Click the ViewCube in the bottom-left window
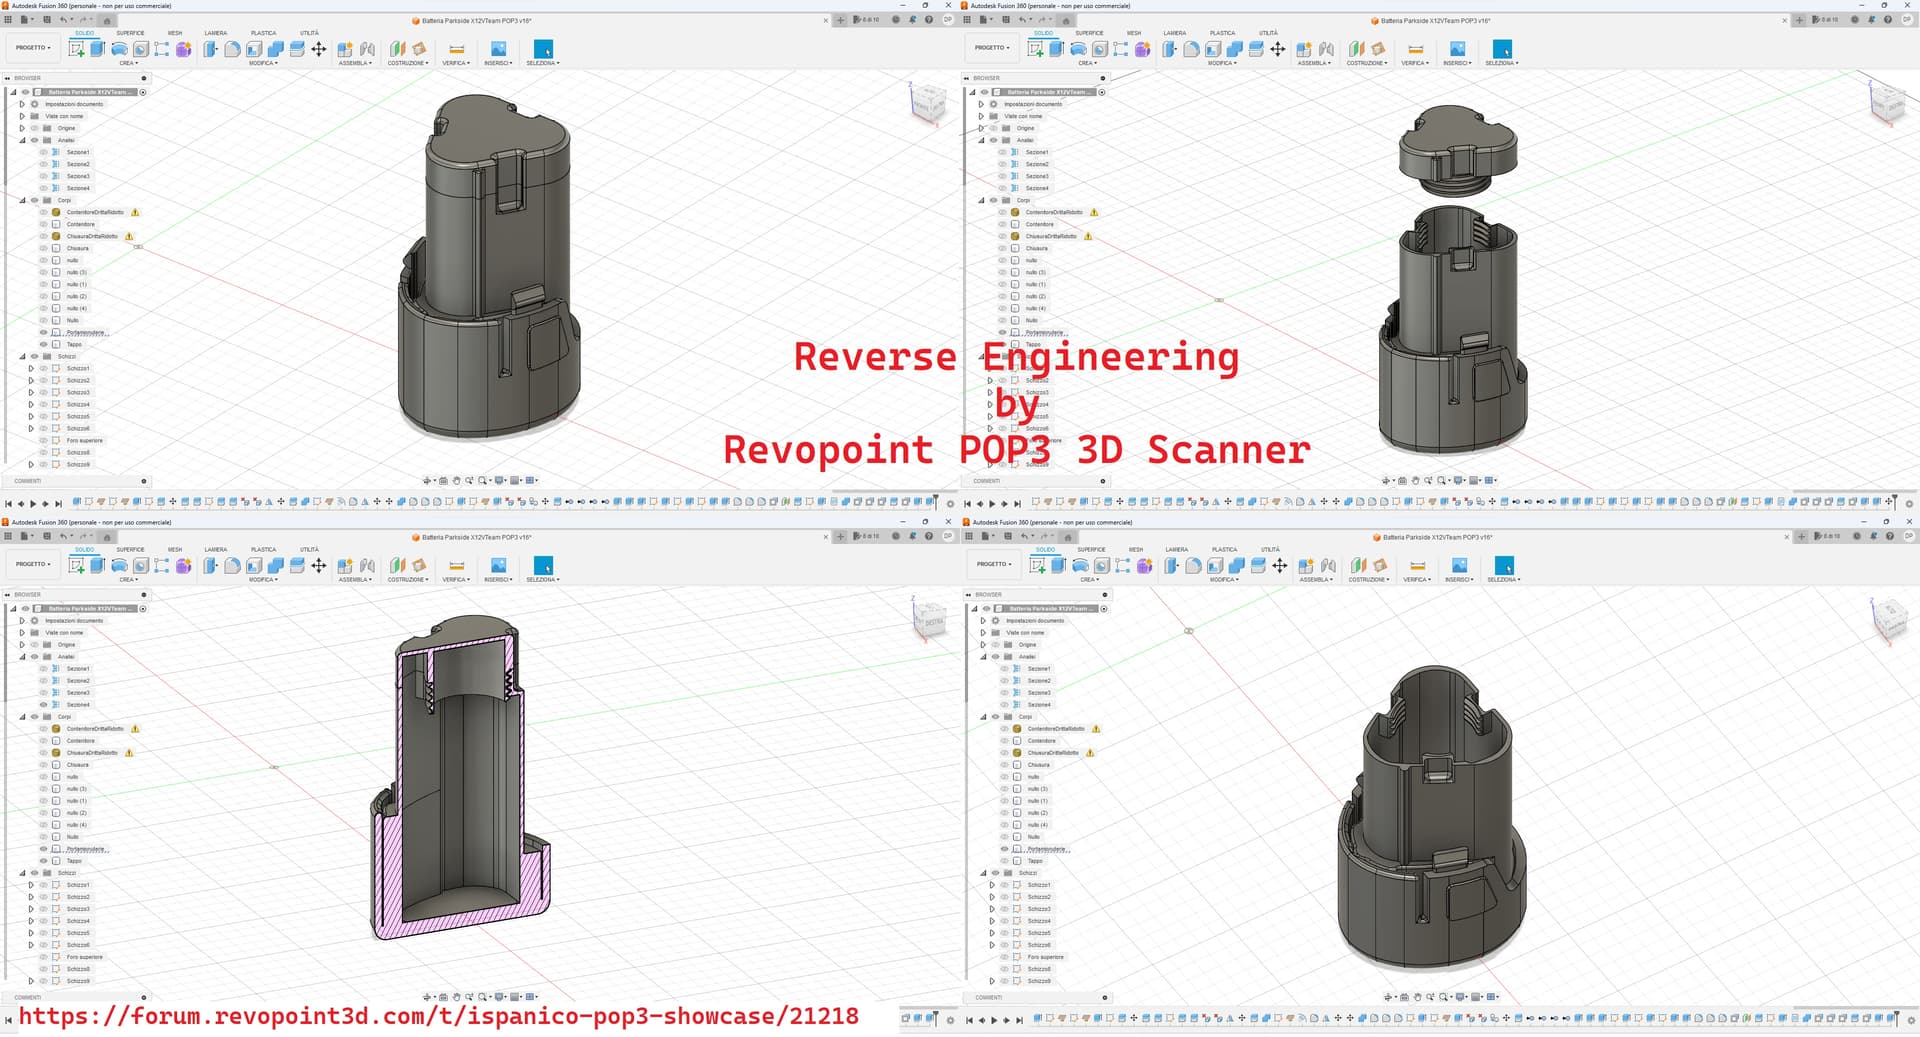The width and height of the screenshot is (1920, 1037). tap(930, 619)
